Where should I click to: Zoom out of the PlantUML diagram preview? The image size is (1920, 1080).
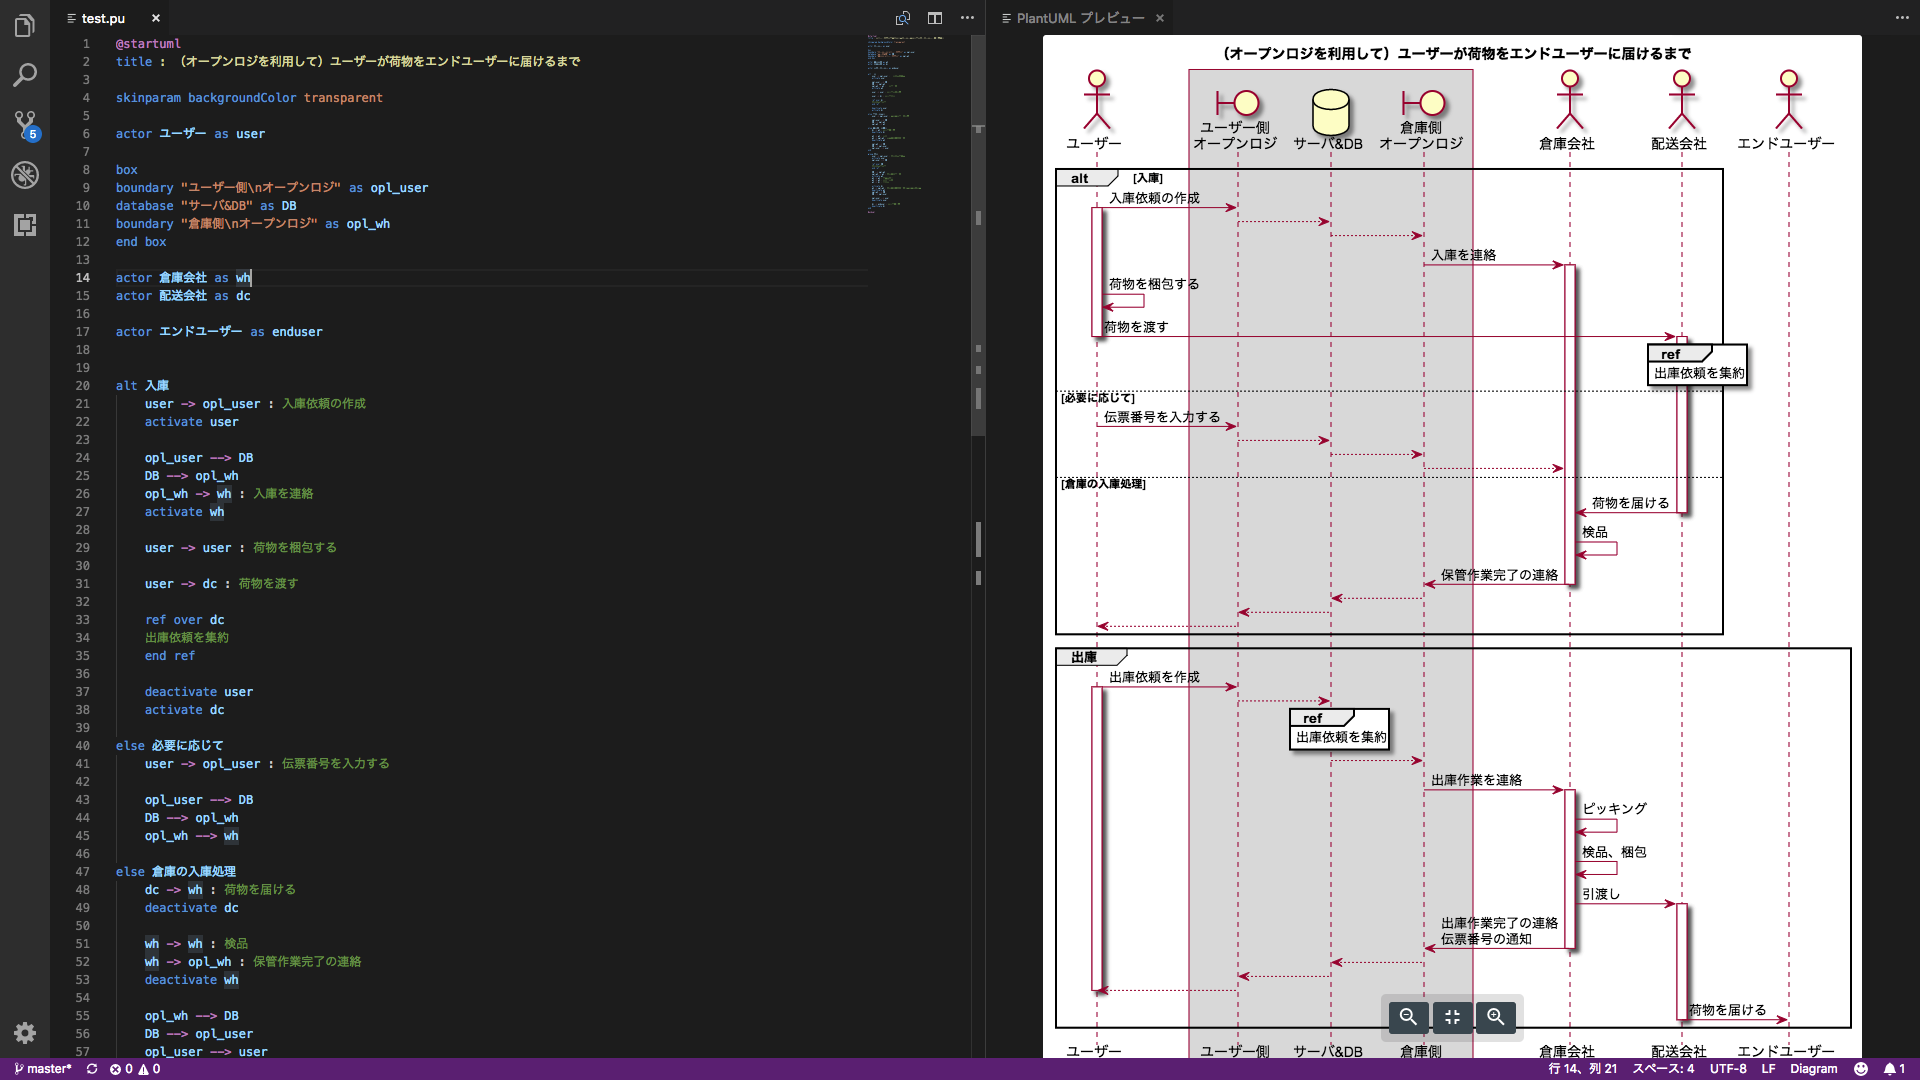[x=1408, y=1017]
